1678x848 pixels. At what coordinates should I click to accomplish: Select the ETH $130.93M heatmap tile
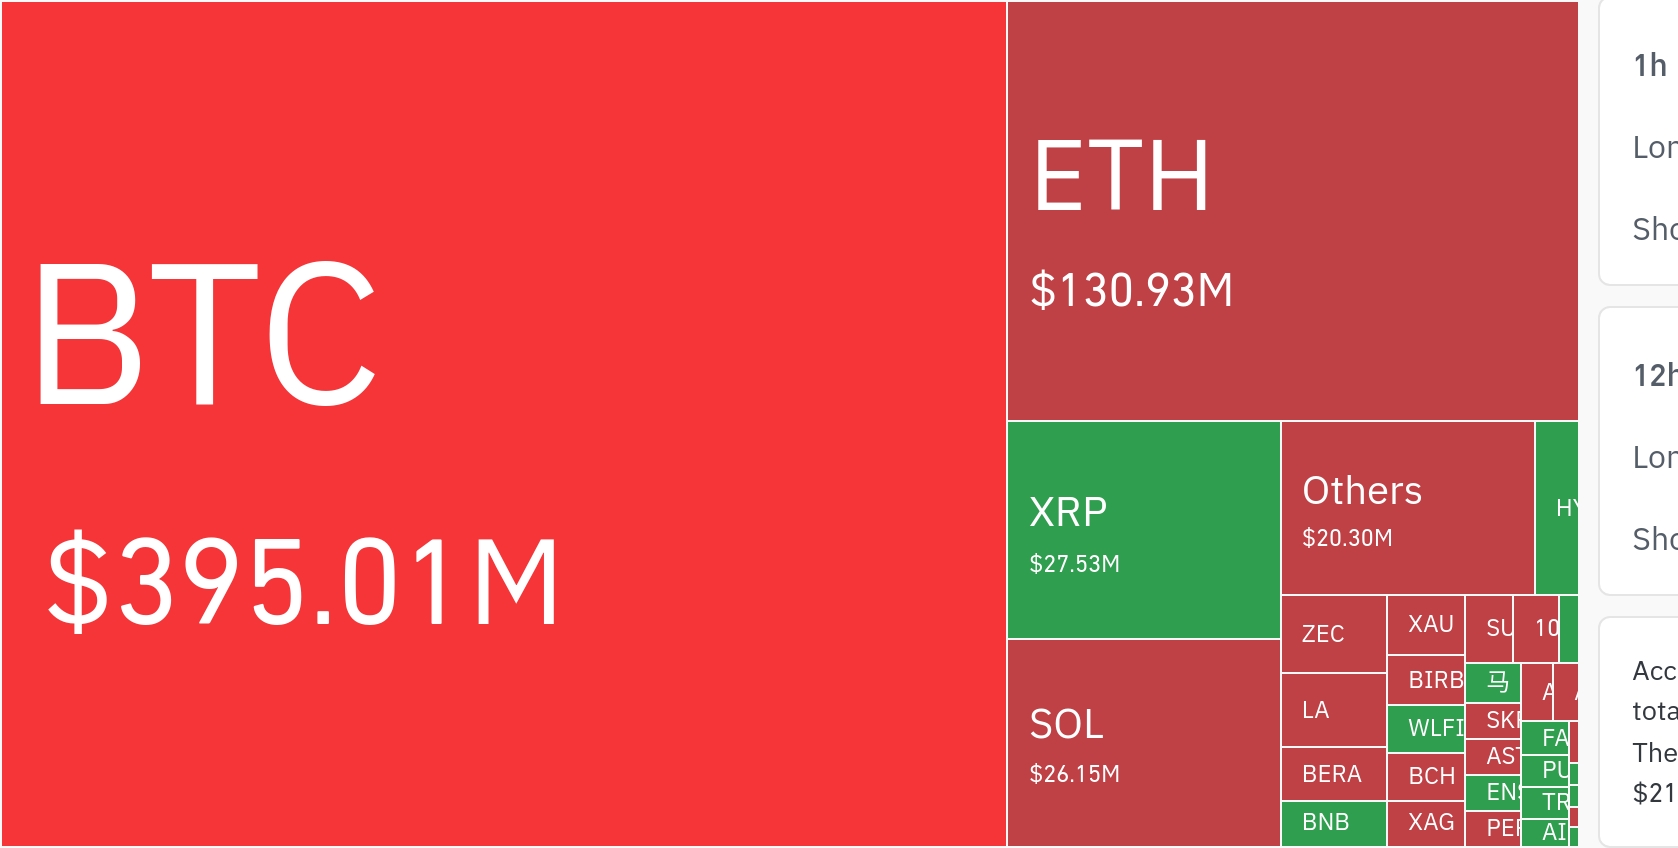(x=1292, y=211)
